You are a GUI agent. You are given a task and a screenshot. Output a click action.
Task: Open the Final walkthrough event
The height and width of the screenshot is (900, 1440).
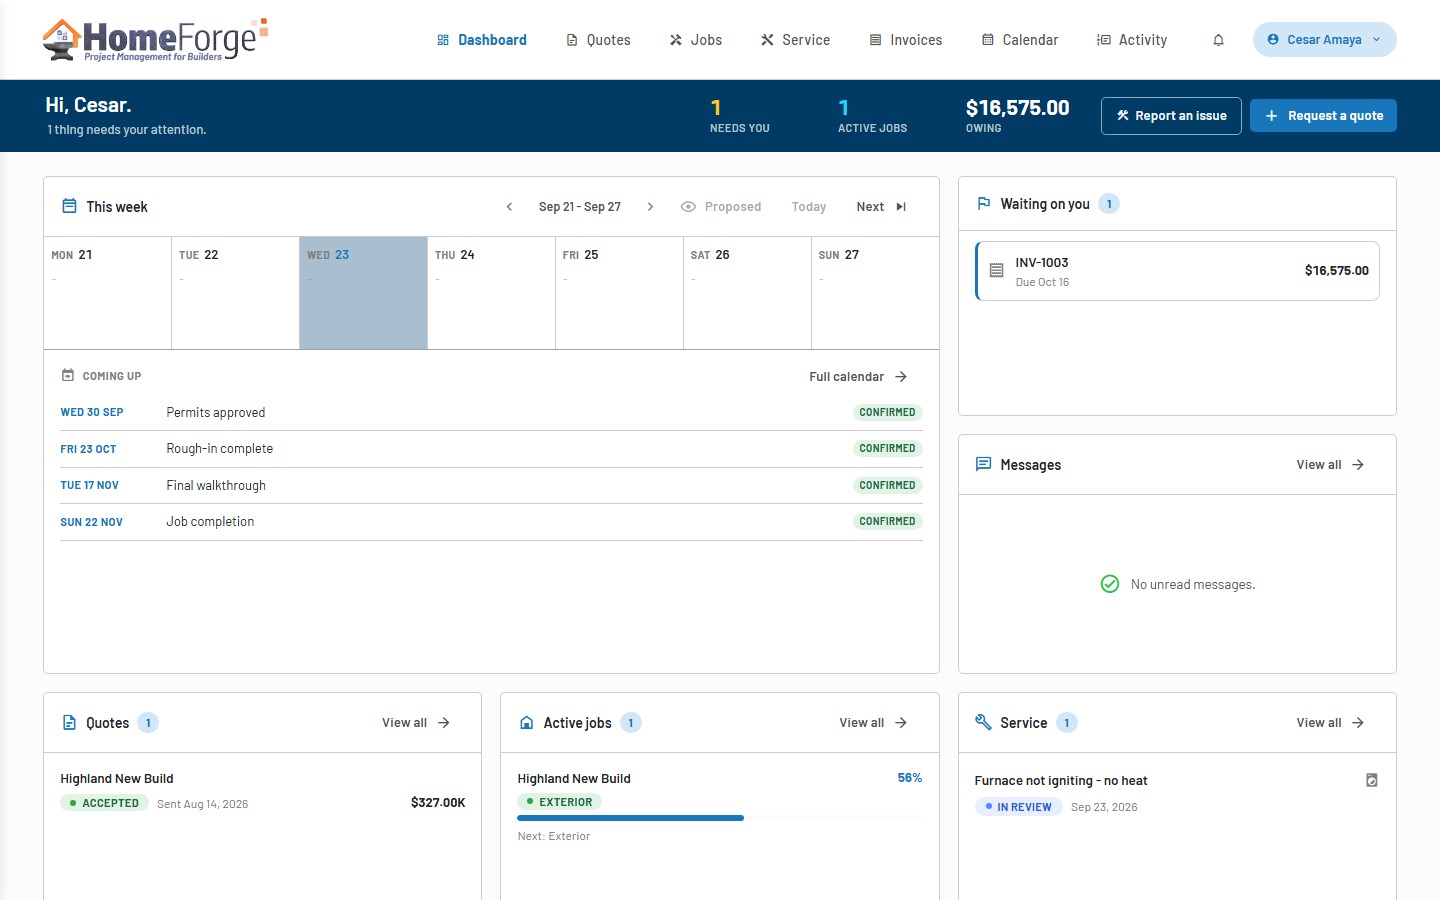click(x=491, y=485)
